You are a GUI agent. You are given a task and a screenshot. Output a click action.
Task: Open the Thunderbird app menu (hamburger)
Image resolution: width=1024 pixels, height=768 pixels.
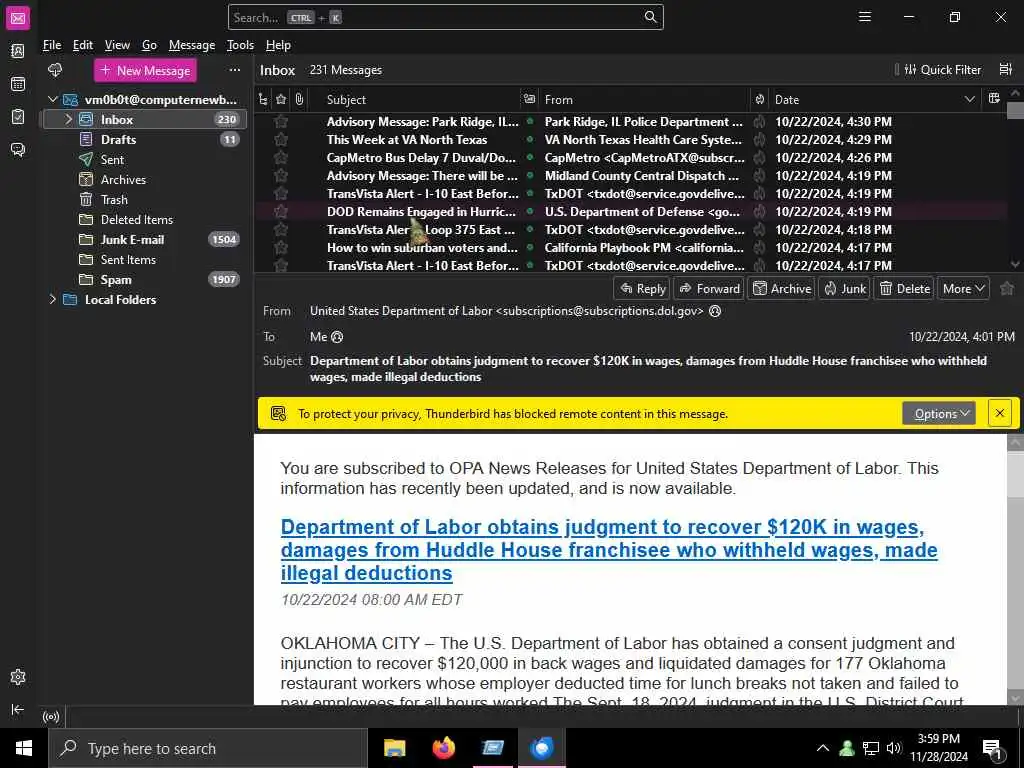(x=865, y=17)
